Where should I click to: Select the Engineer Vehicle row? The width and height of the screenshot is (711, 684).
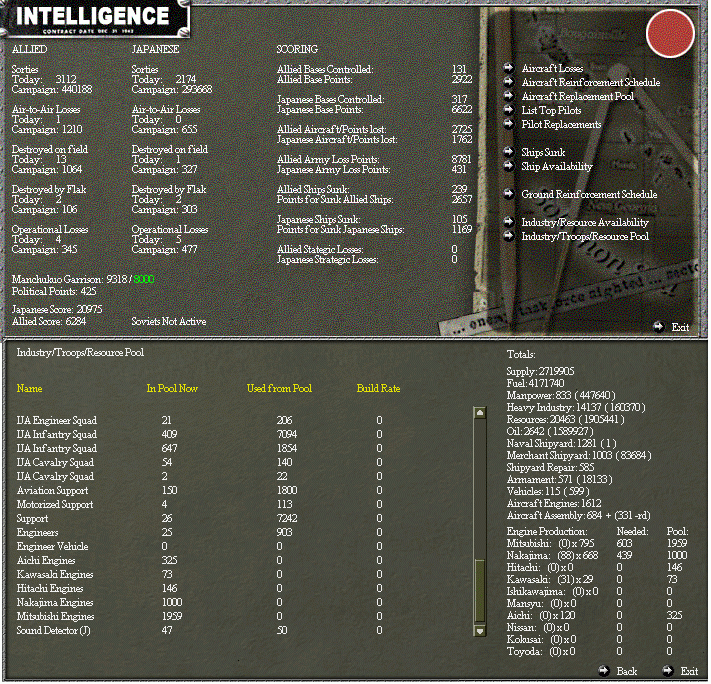200,546
